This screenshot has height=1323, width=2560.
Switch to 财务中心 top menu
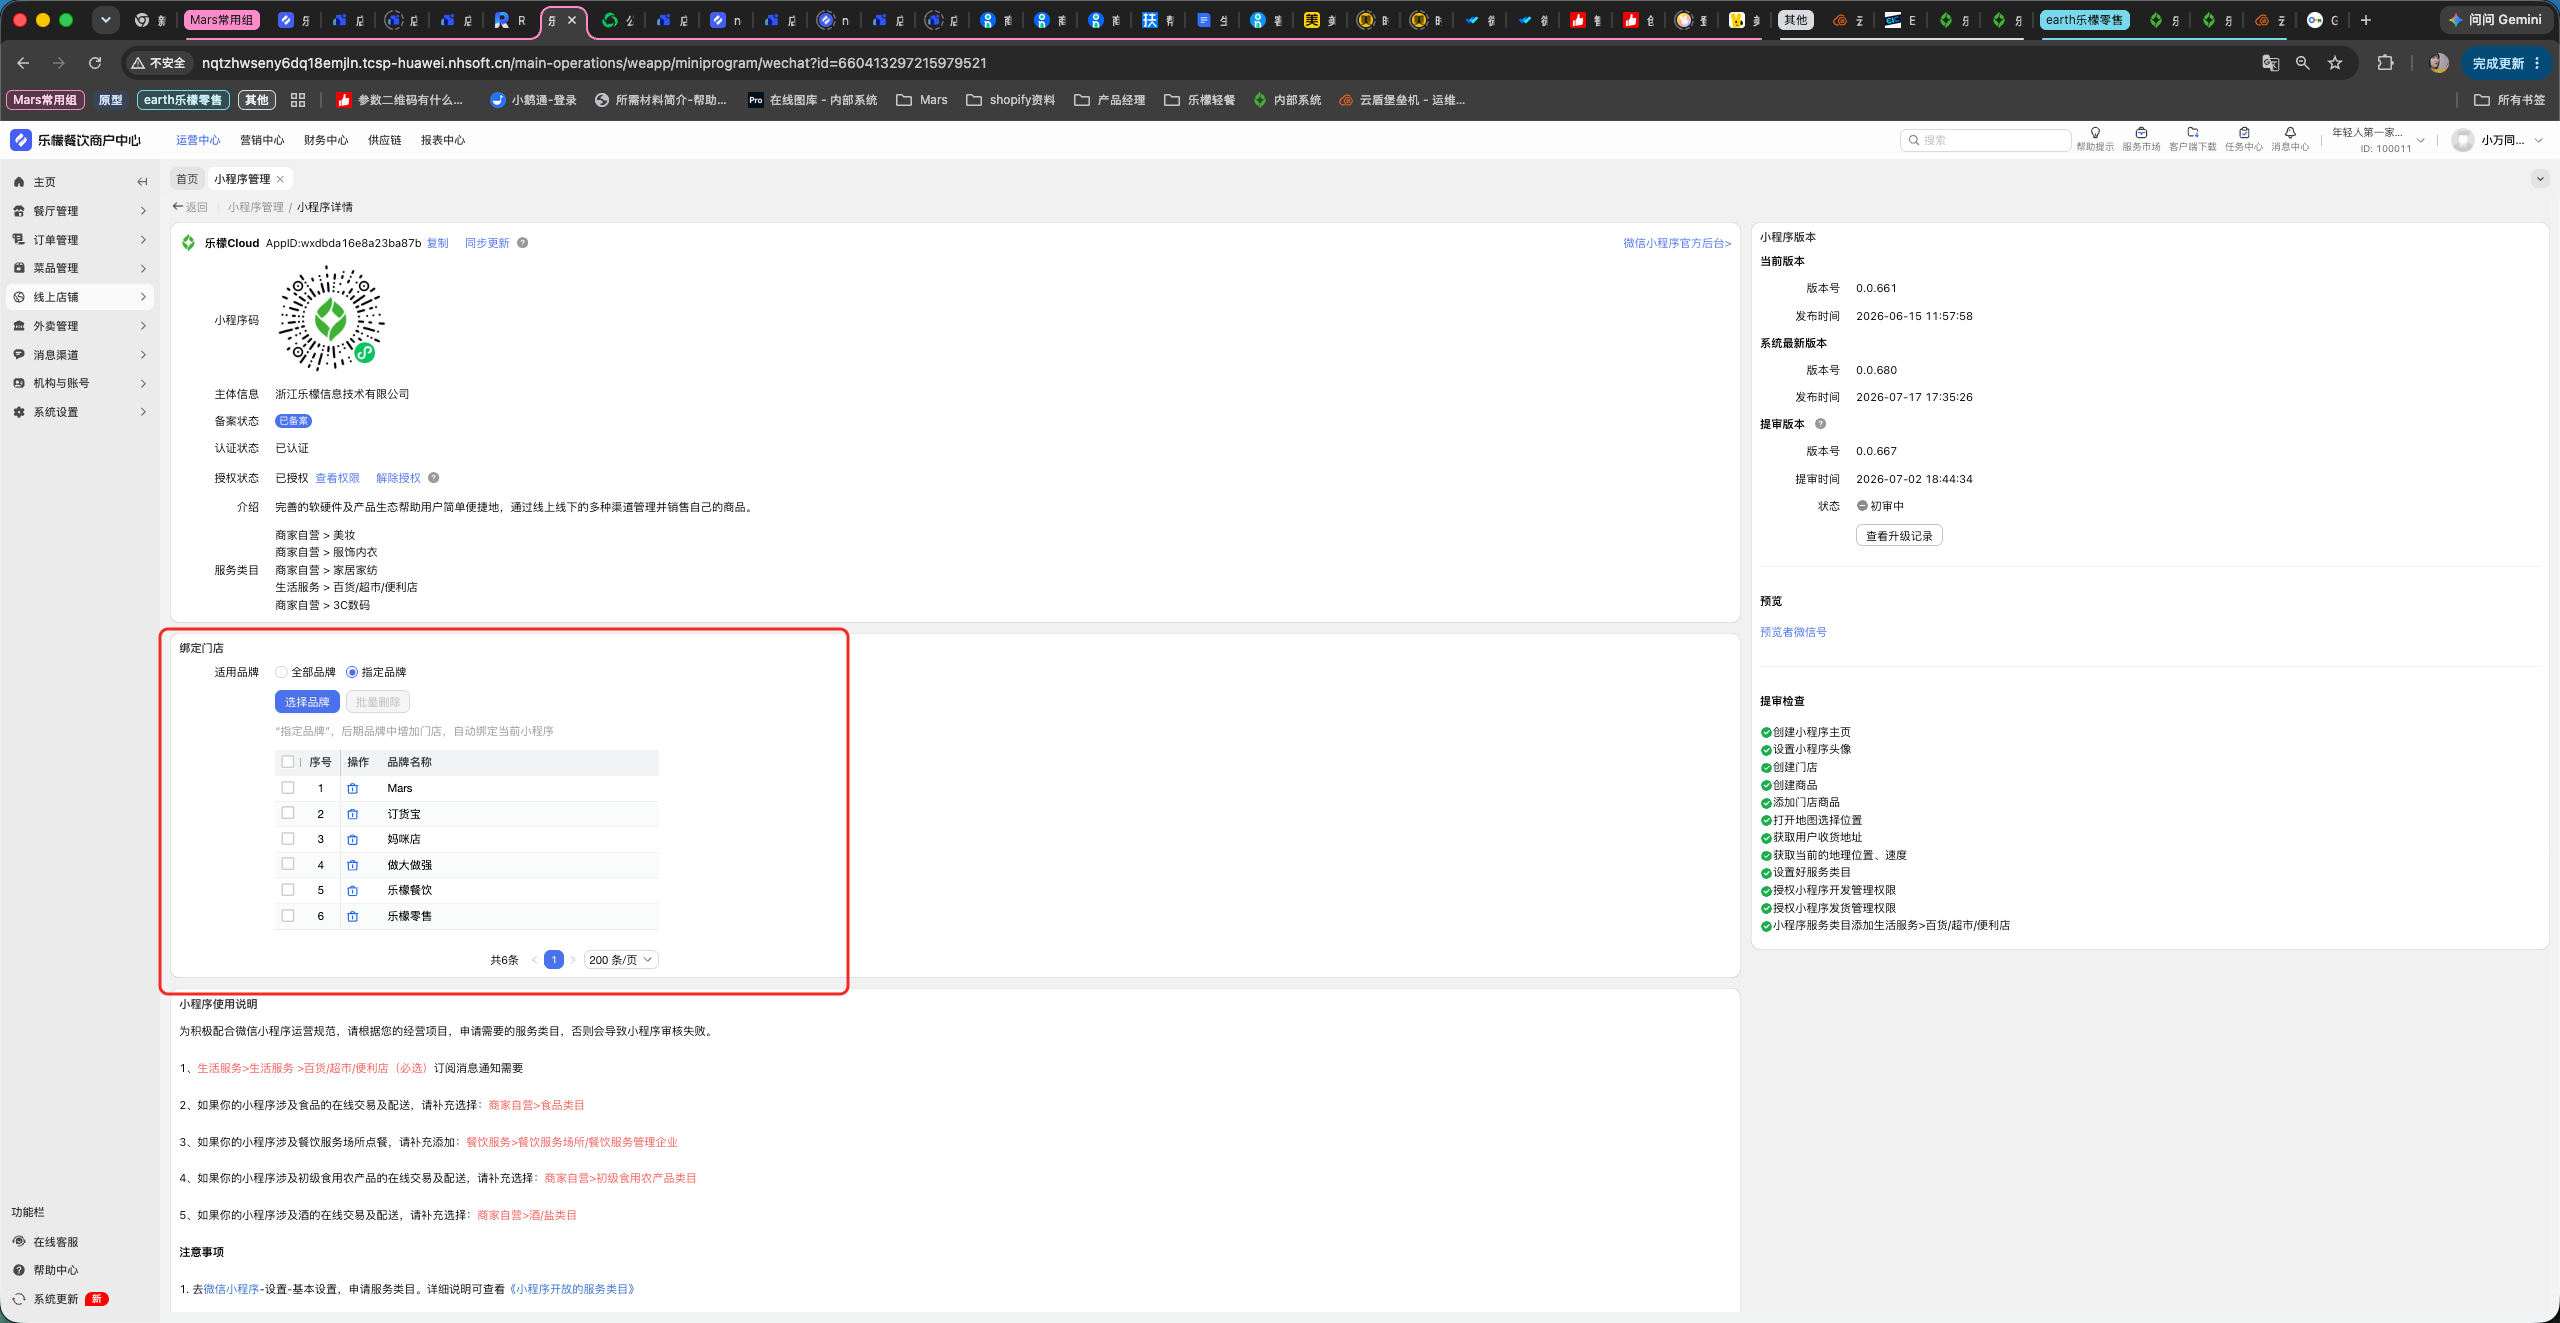(x=326, y=140)
